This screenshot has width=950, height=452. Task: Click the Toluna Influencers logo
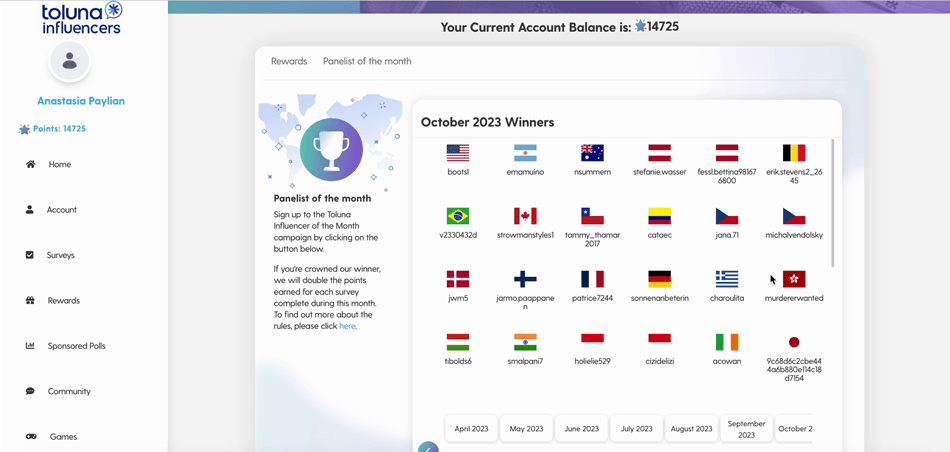click(82, 18)
